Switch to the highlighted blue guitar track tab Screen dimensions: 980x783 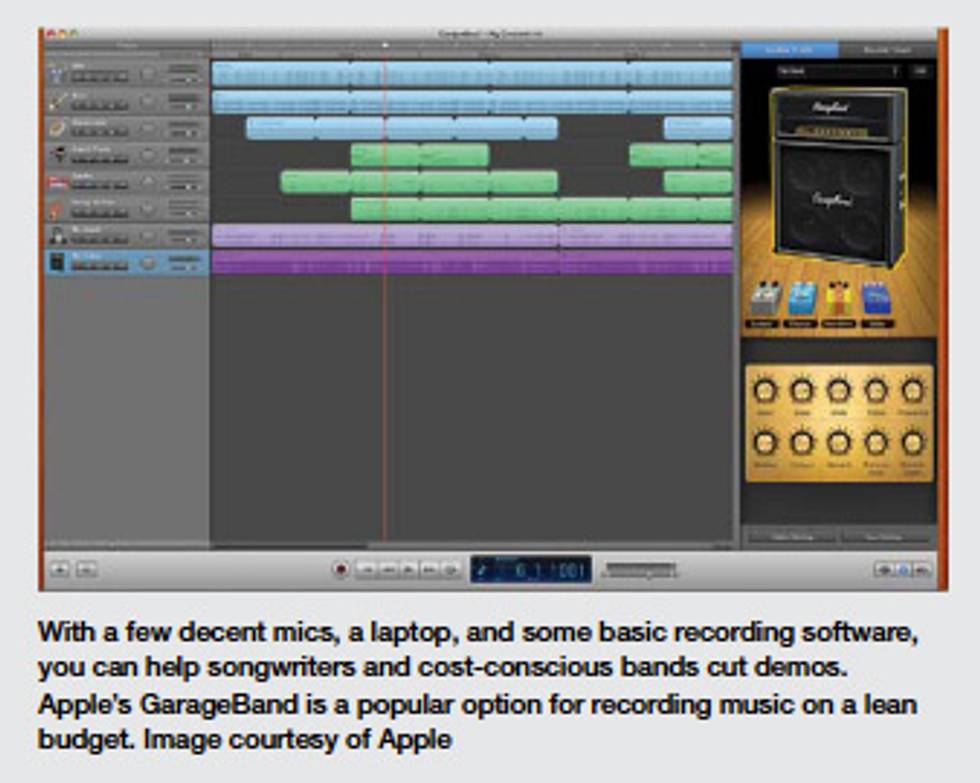coord(790,50)
